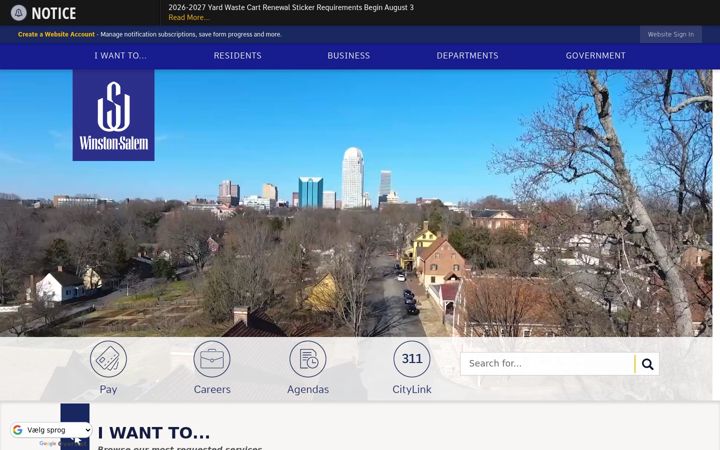
Task: Click the Winston-Salem logo
Action: (113, 115)
